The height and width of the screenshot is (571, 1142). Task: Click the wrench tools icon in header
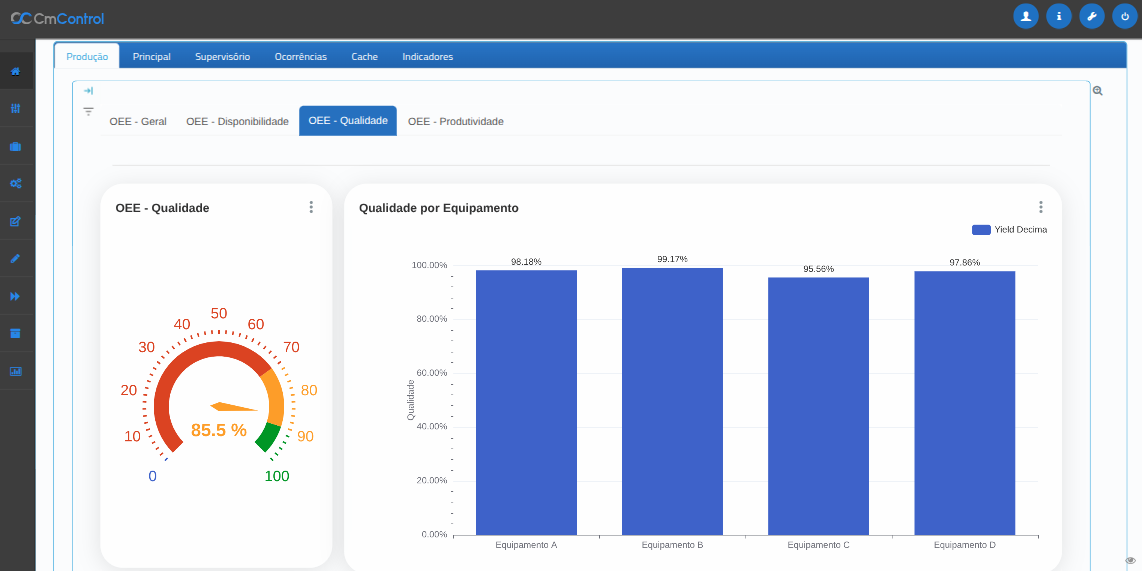tap(1091, 17)
